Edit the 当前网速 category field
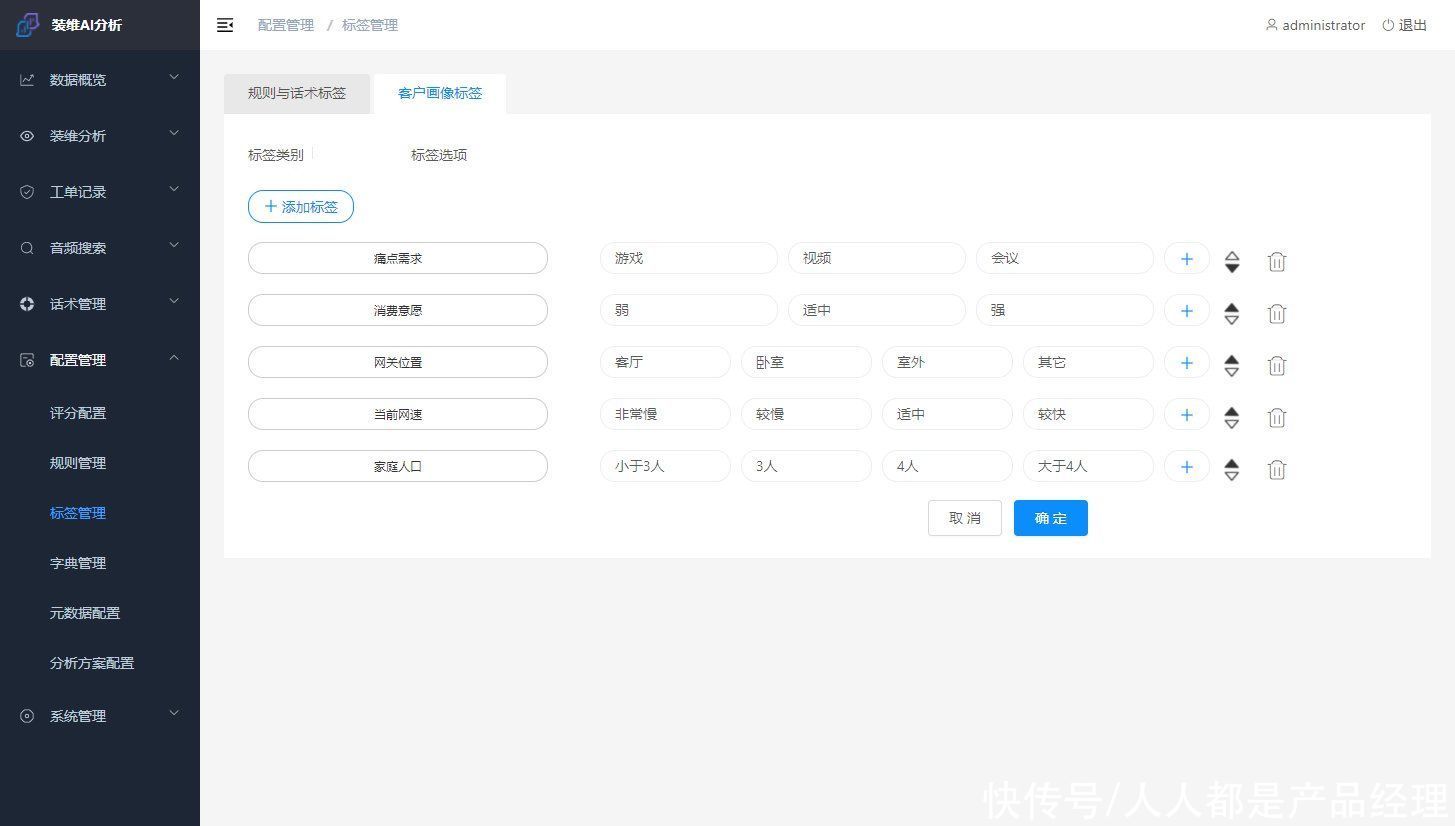 [398, 414]
